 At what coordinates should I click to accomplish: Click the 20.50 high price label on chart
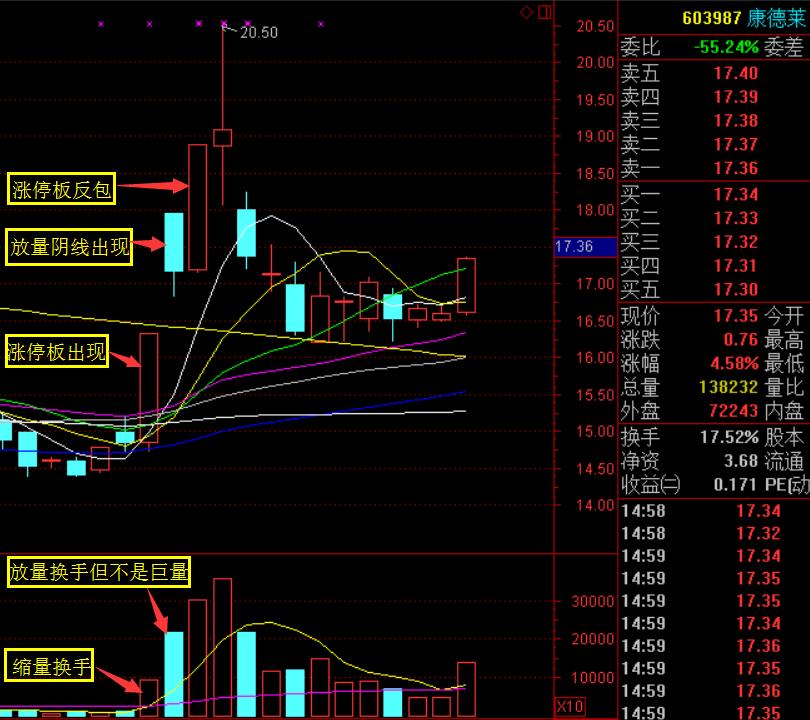point(259,33)
